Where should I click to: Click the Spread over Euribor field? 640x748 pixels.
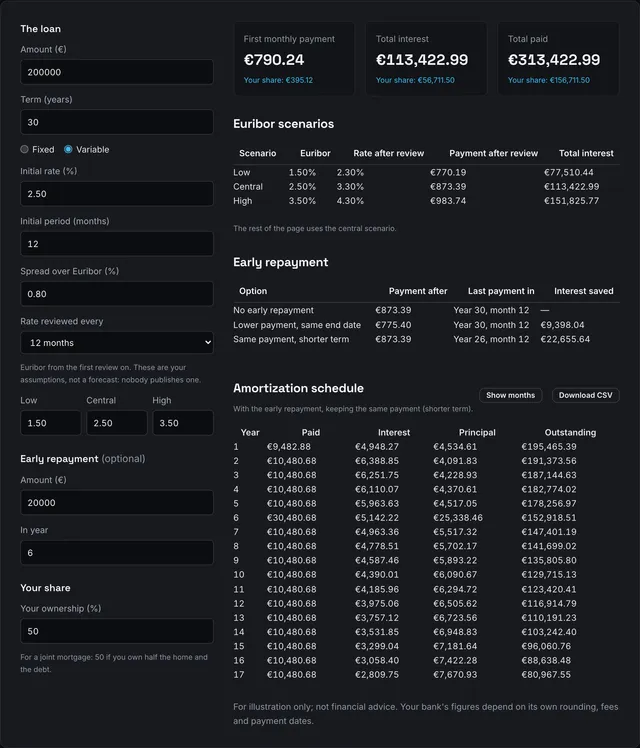tap(117, 294)
